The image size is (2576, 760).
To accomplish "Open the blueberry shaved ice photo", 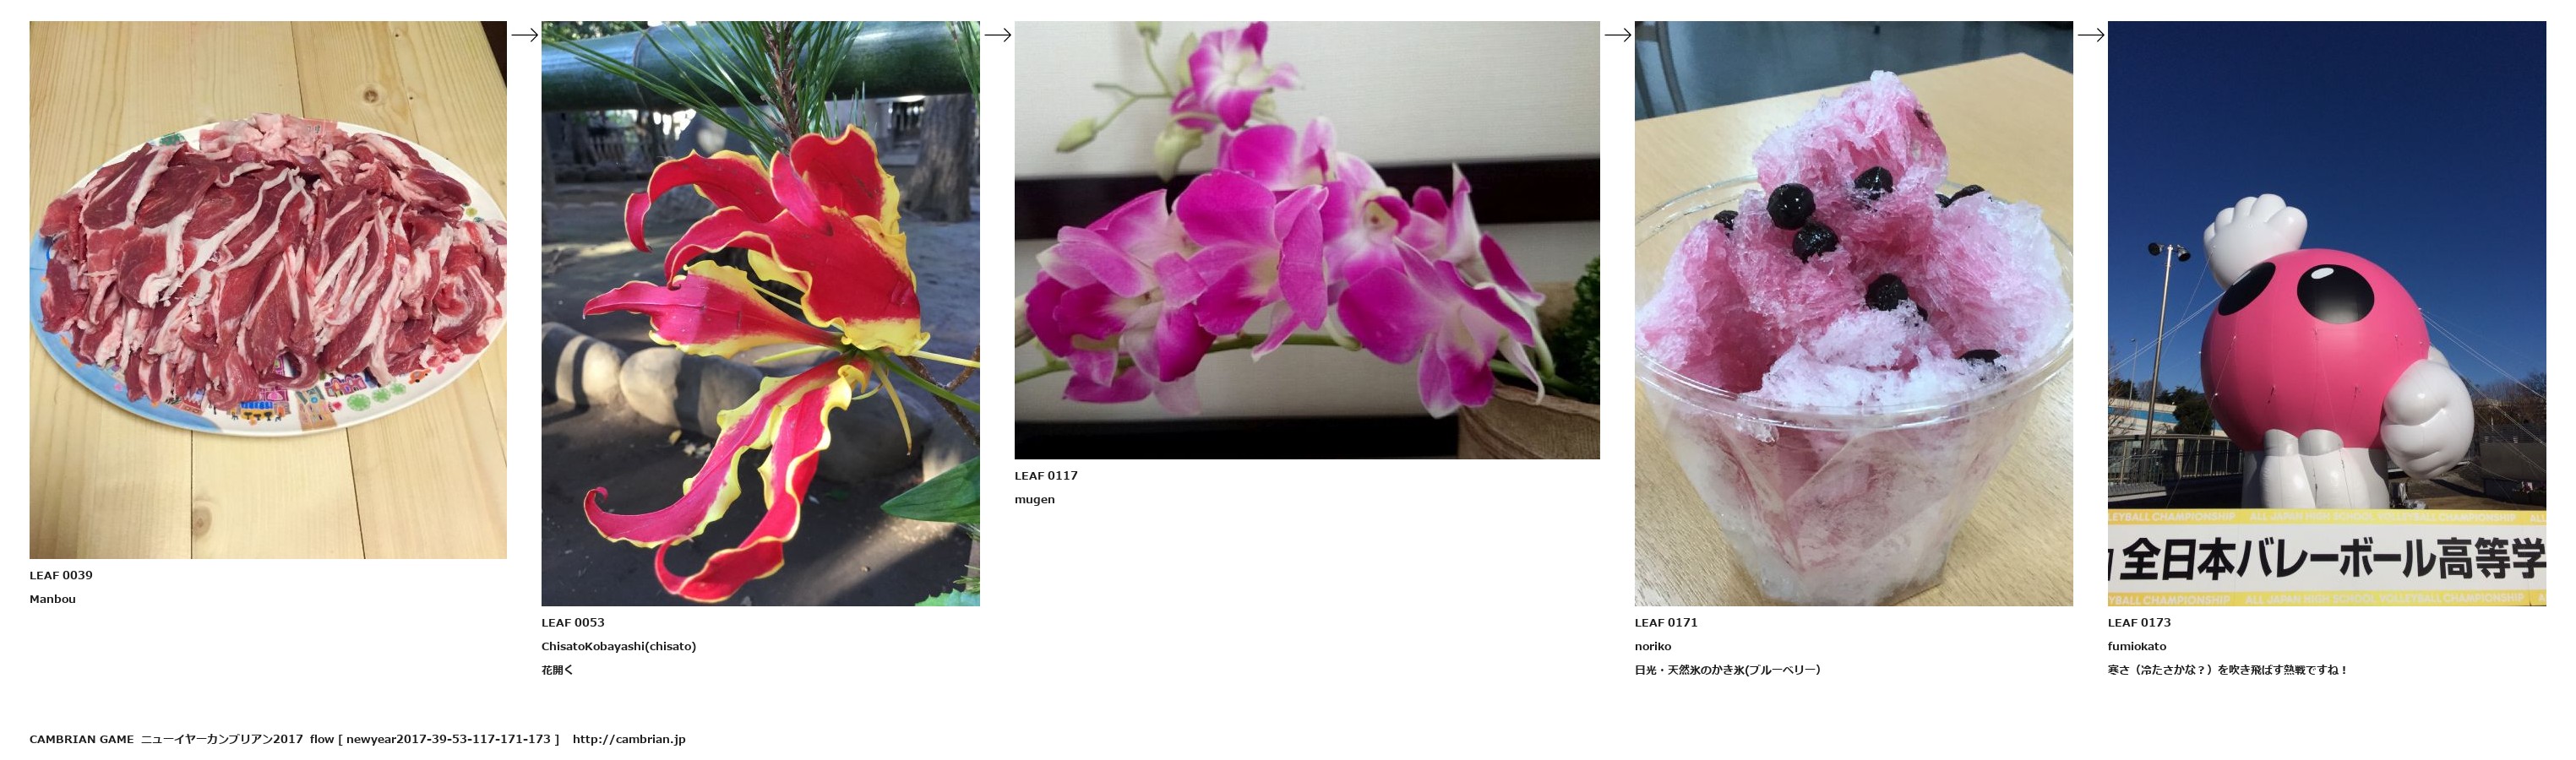I will point(1853,313).
